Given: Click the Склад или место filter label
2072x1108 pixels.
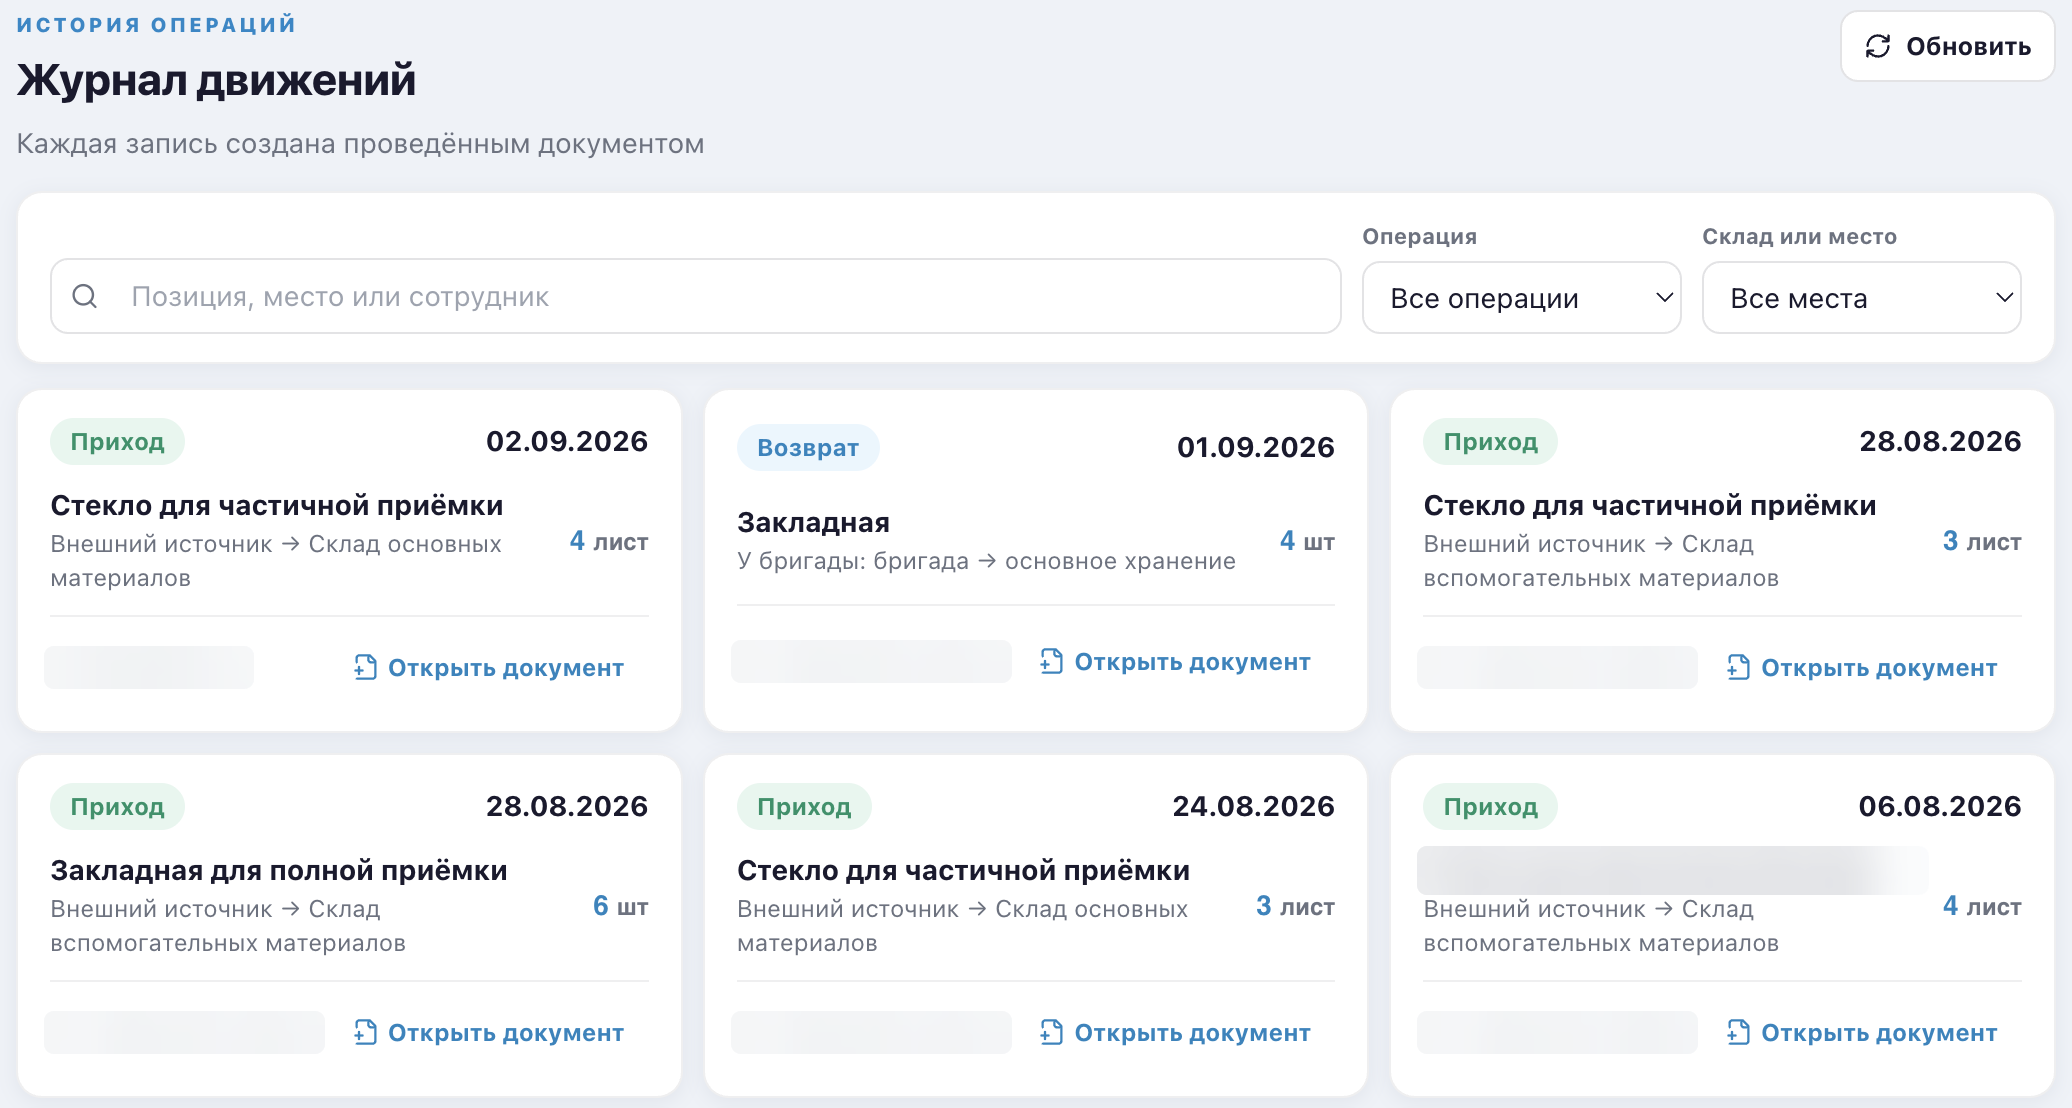Looking at the screenshot, I should 1799,237.
